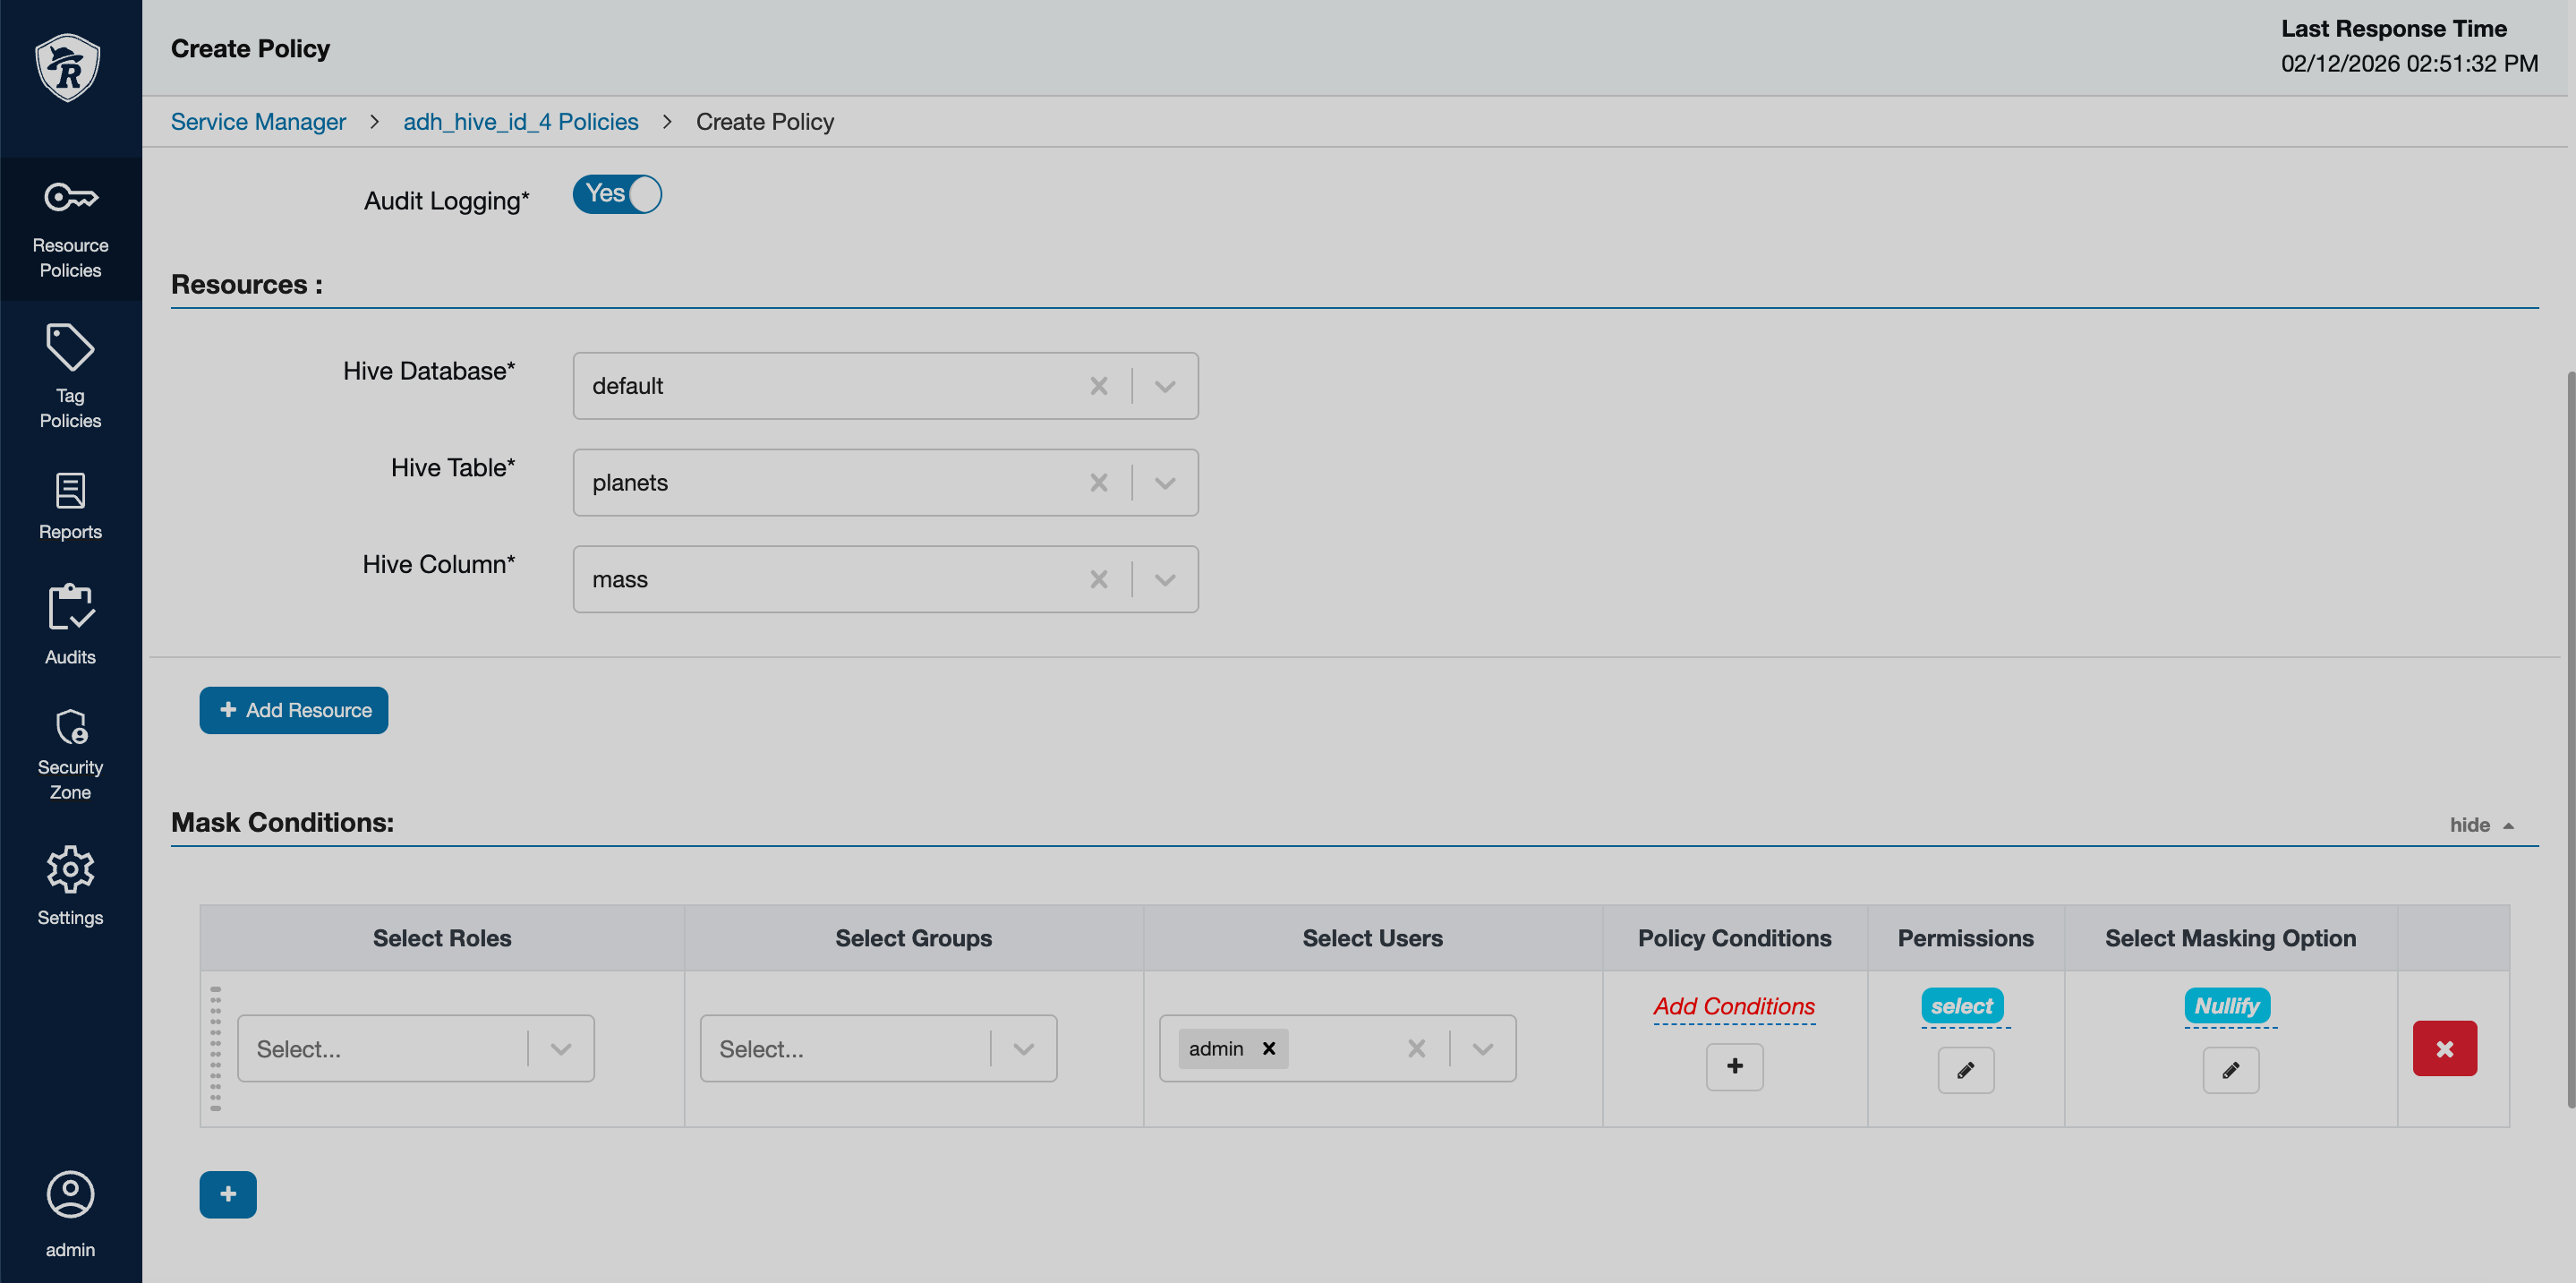Delete the mask condition row

click(x=2445, y=1048)
